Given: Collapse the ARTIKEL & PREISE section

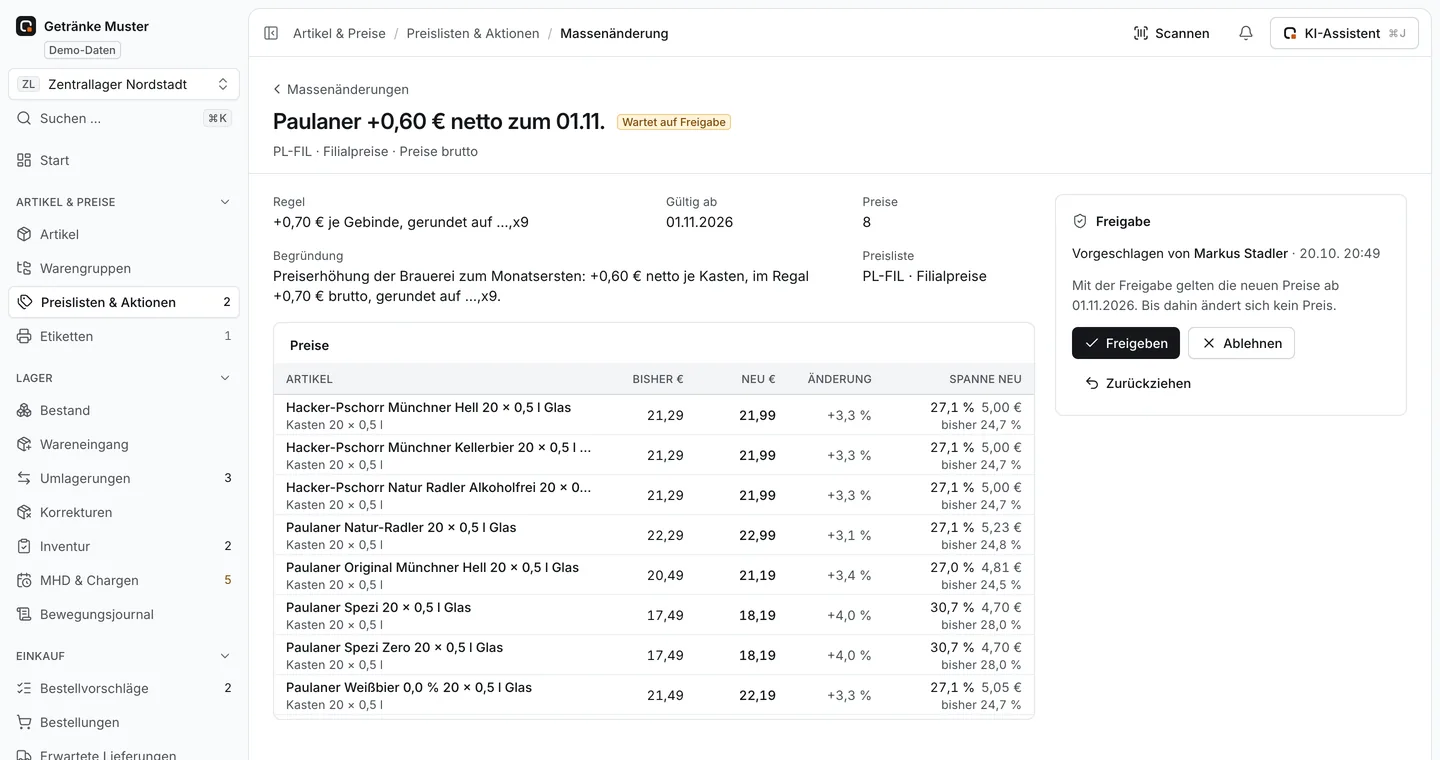Looking at the screenshot, I should pyautogui.click(x=225, y=202).
